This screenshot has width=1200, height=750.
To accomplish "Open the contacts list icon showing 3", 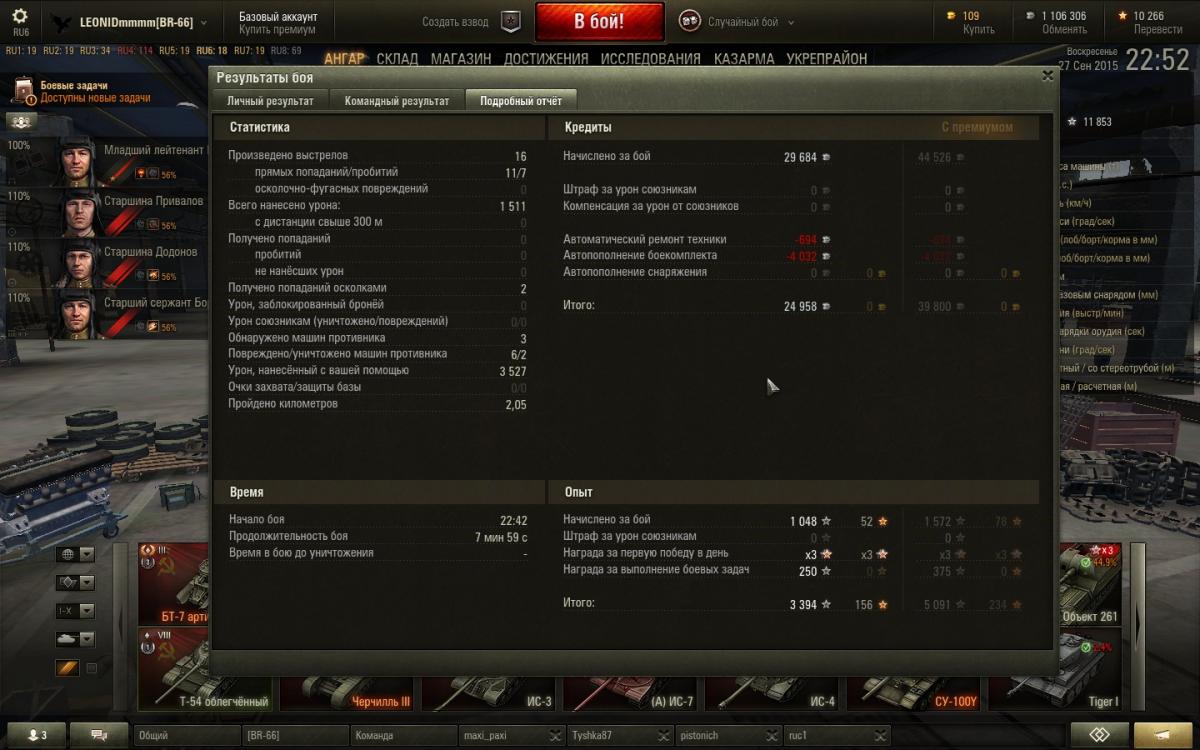I will [35, 735].
